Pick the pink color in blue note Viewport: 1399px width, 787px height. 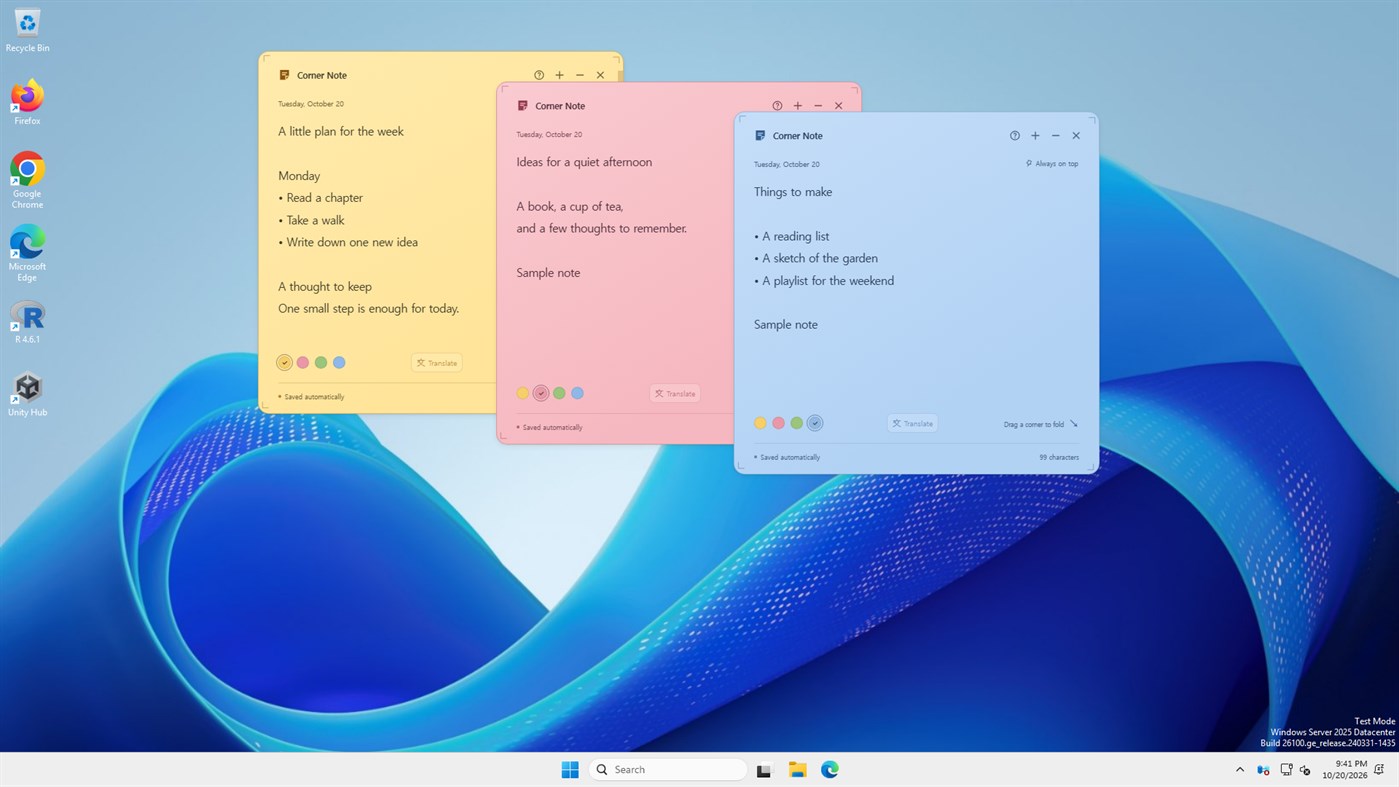779,423
